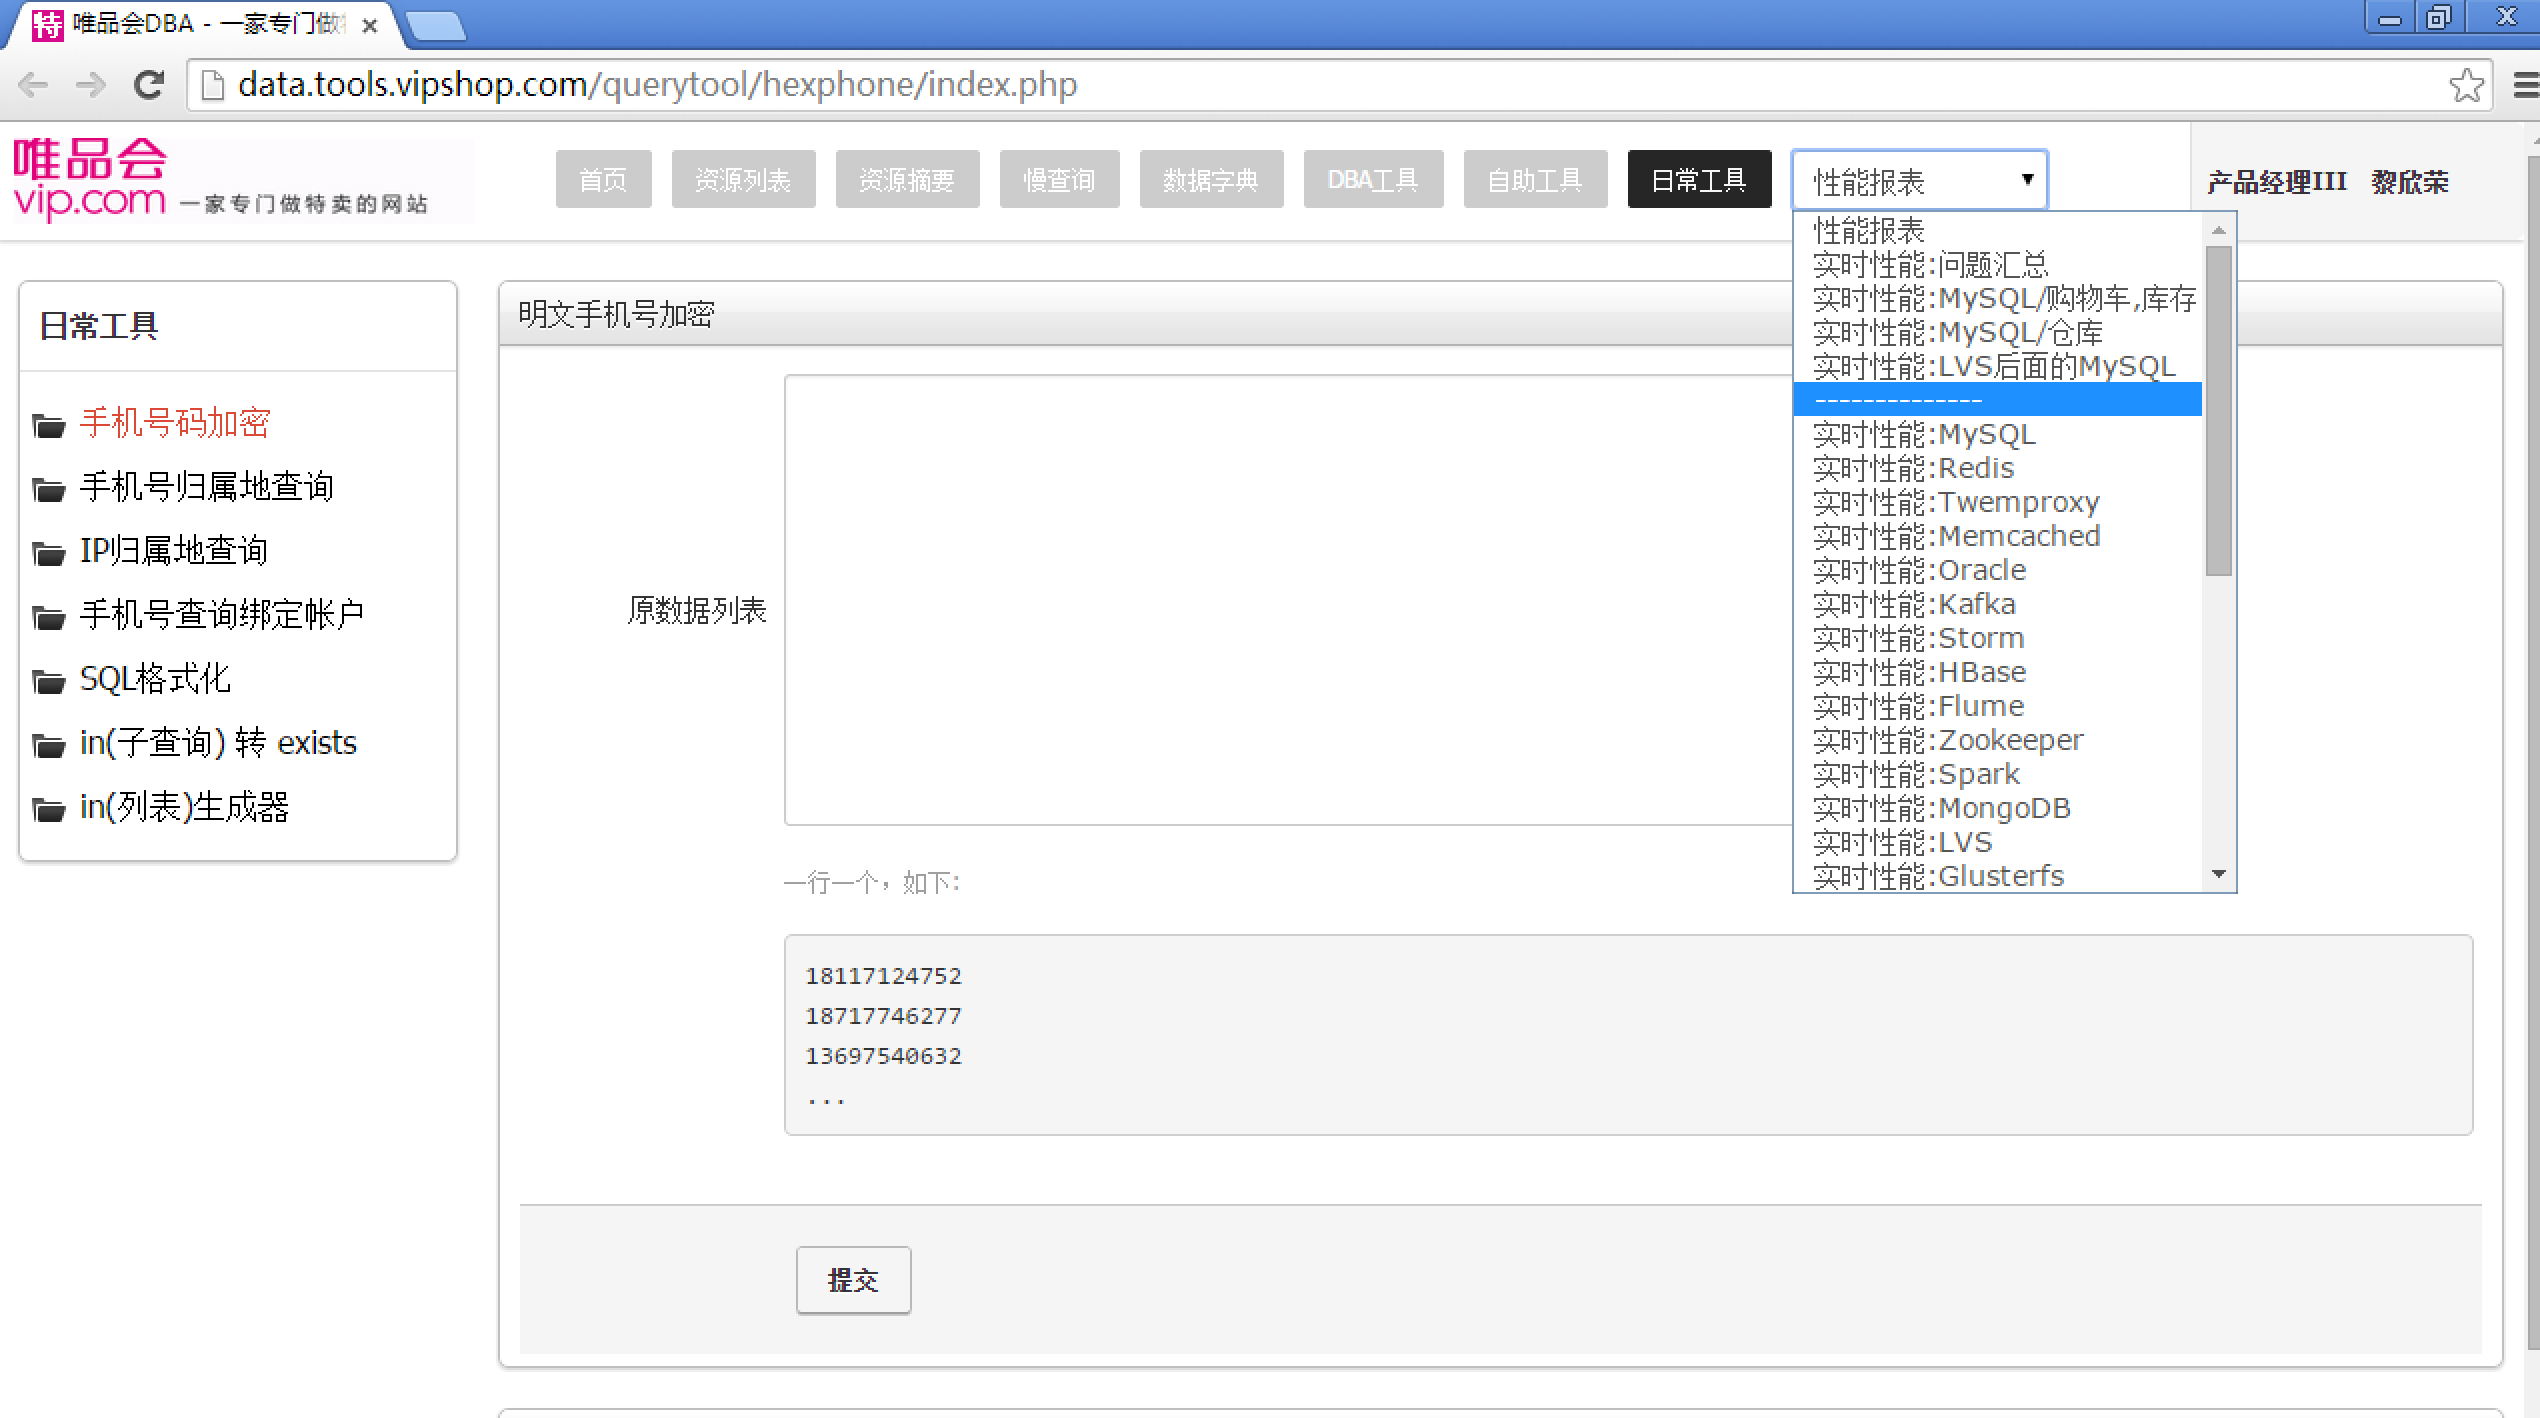Go to 首页 navigation button
Image resolution: width=2540 pixels, height=1418 pixels.
tap(603, 180)
